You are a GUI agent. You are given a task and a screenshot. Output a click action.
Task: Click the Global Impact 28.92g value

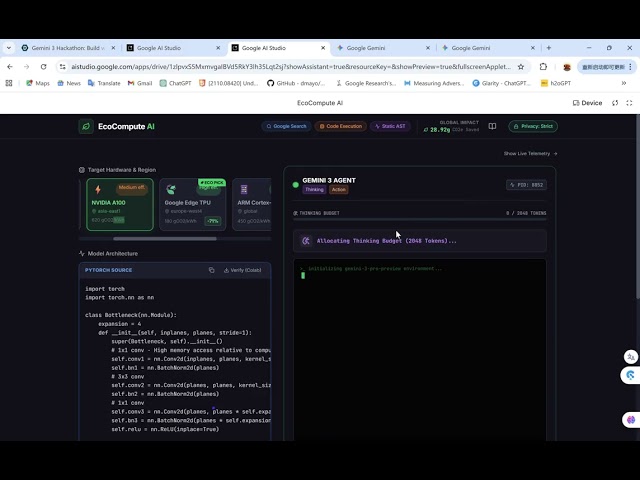pyautogui.click(x=440, y=130)
